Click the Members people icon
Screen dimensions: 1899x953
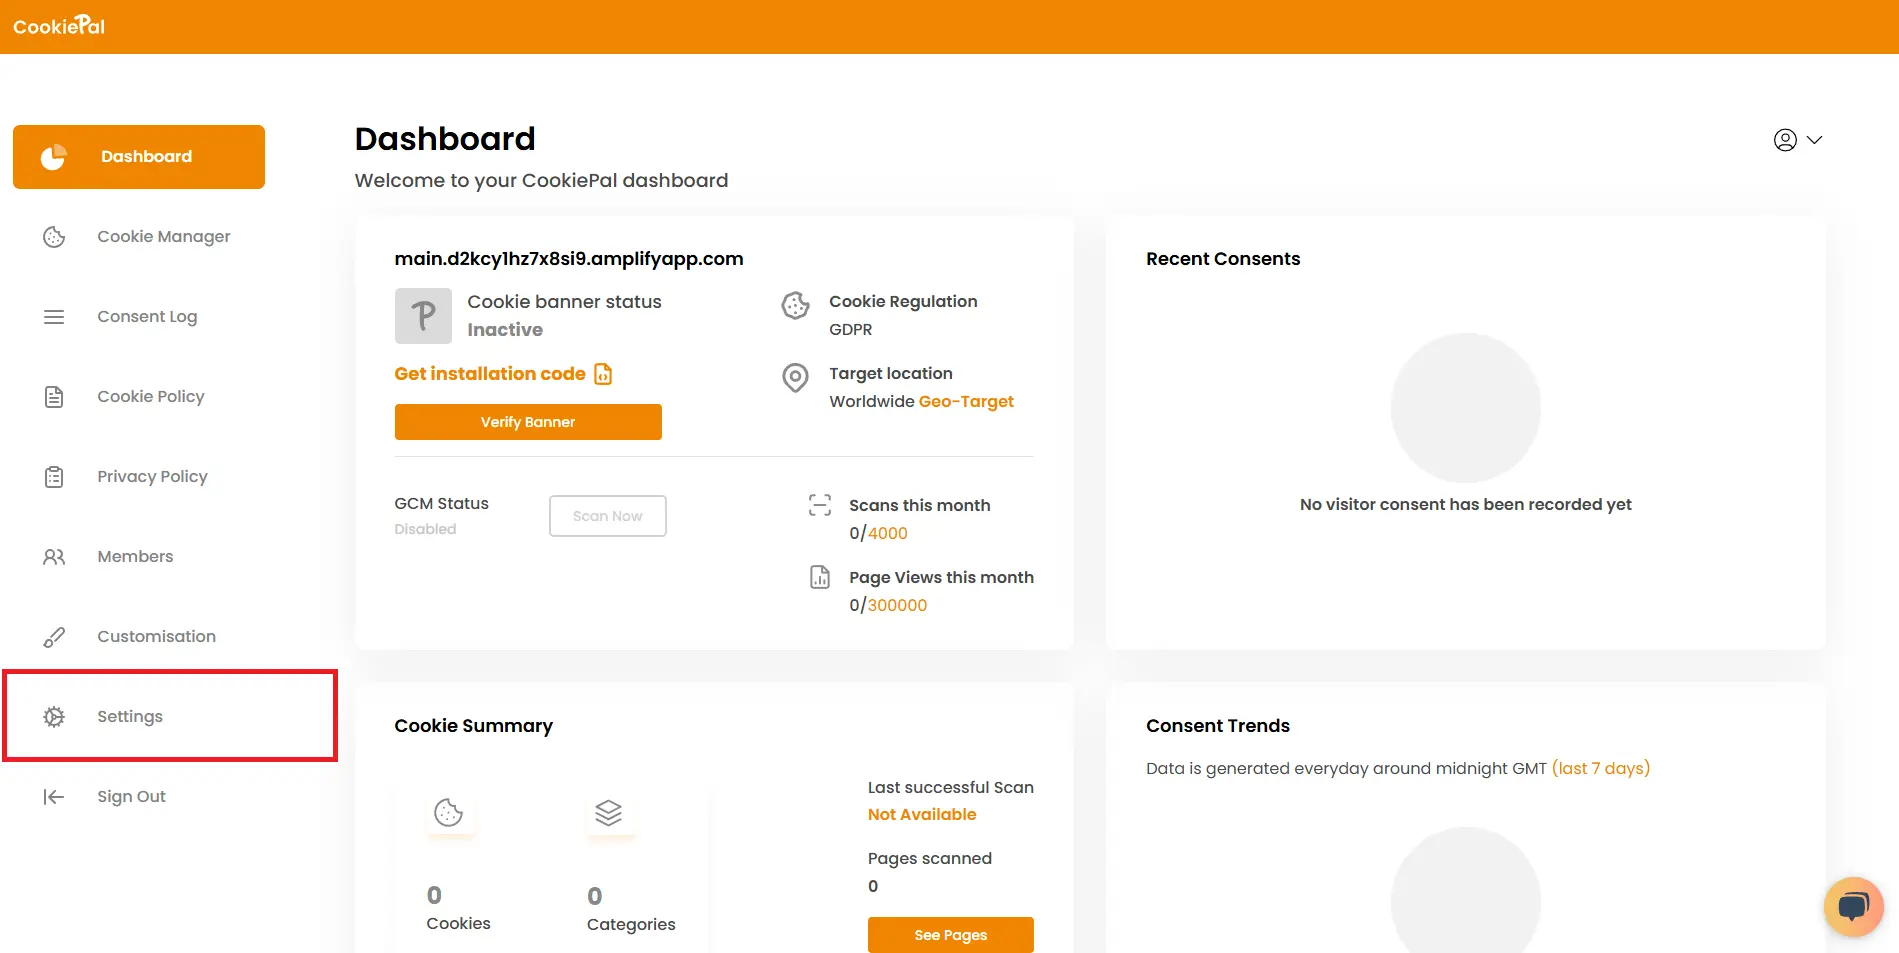(x=54, y=557)
